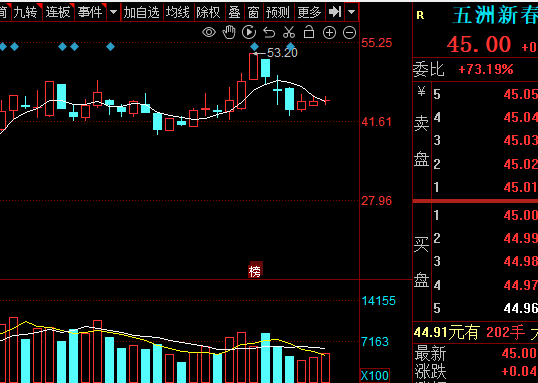Toggle the padlock lock icon
538x383 pixels.
point(309,32)
